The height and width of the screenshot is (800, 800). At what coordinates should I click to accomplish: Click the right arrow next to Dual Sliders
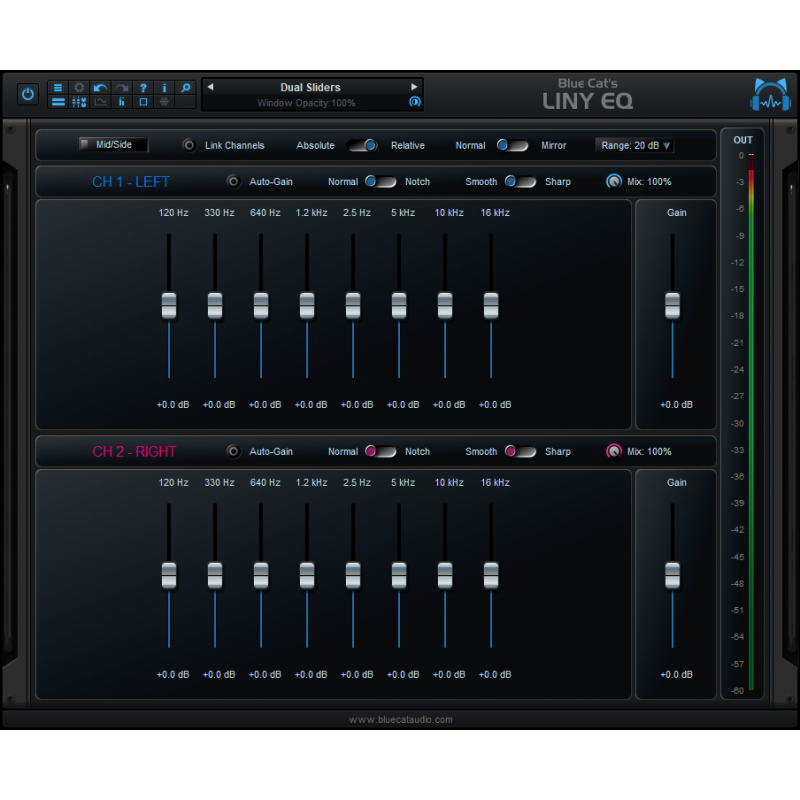click(415, 87)
